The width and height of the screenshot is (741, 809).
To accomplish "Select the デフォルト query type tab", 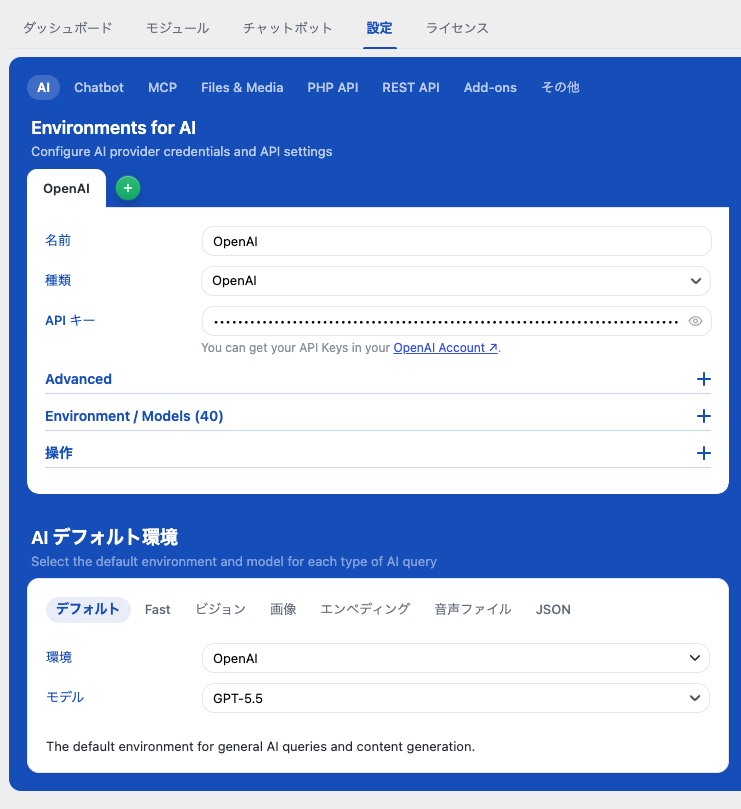I will (x=88, y=610).
